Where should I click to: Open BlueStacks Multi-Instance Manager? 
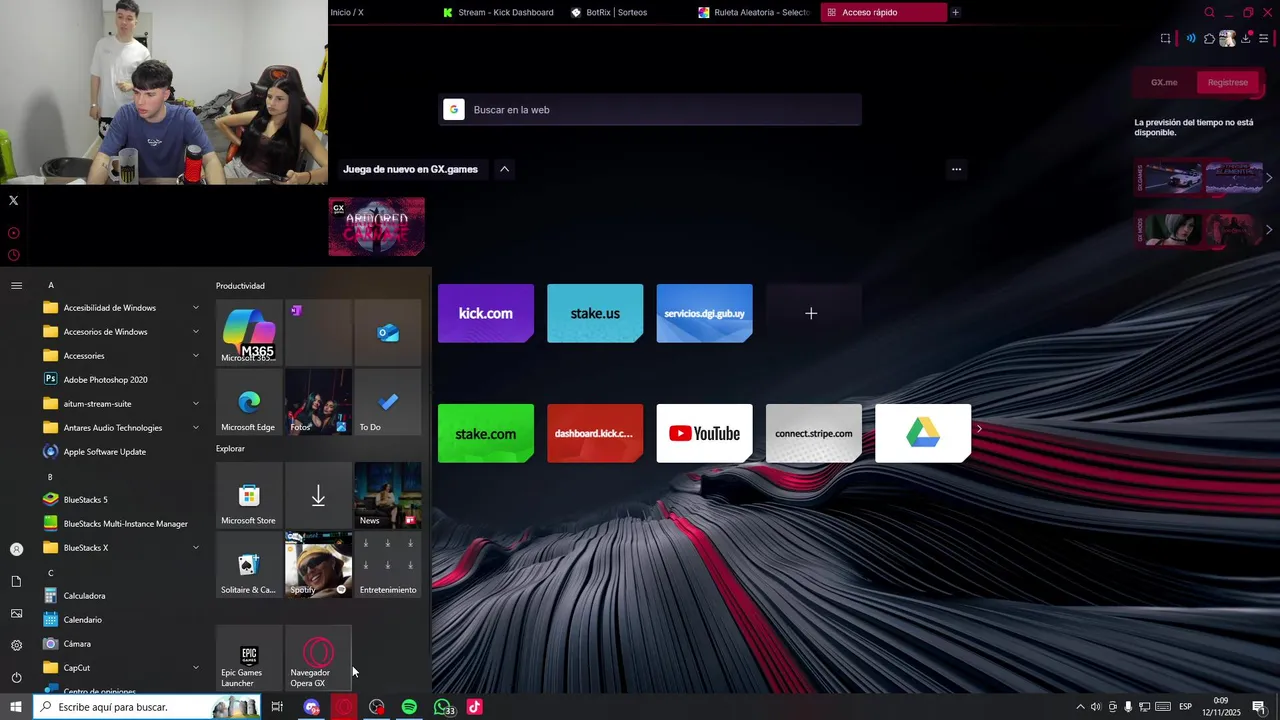[x=122, y=524]
